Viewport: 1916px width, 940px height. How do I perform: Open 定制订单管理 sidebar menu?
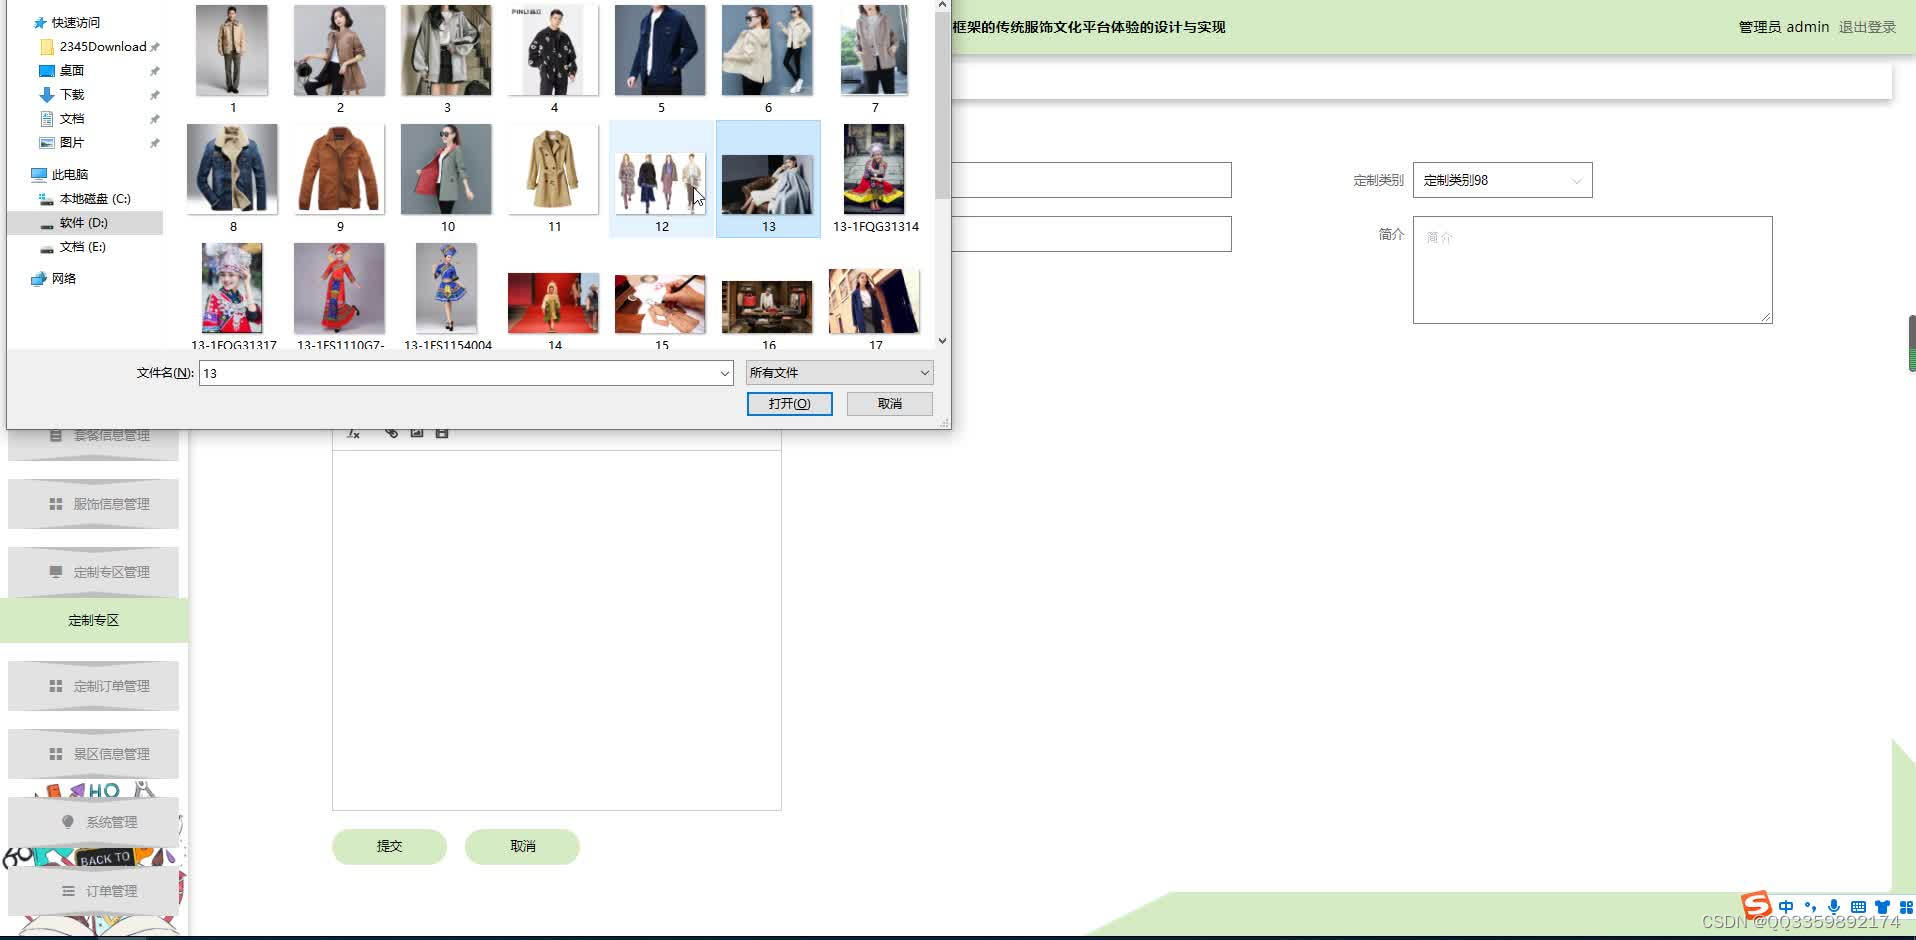(x=94, y=686)
